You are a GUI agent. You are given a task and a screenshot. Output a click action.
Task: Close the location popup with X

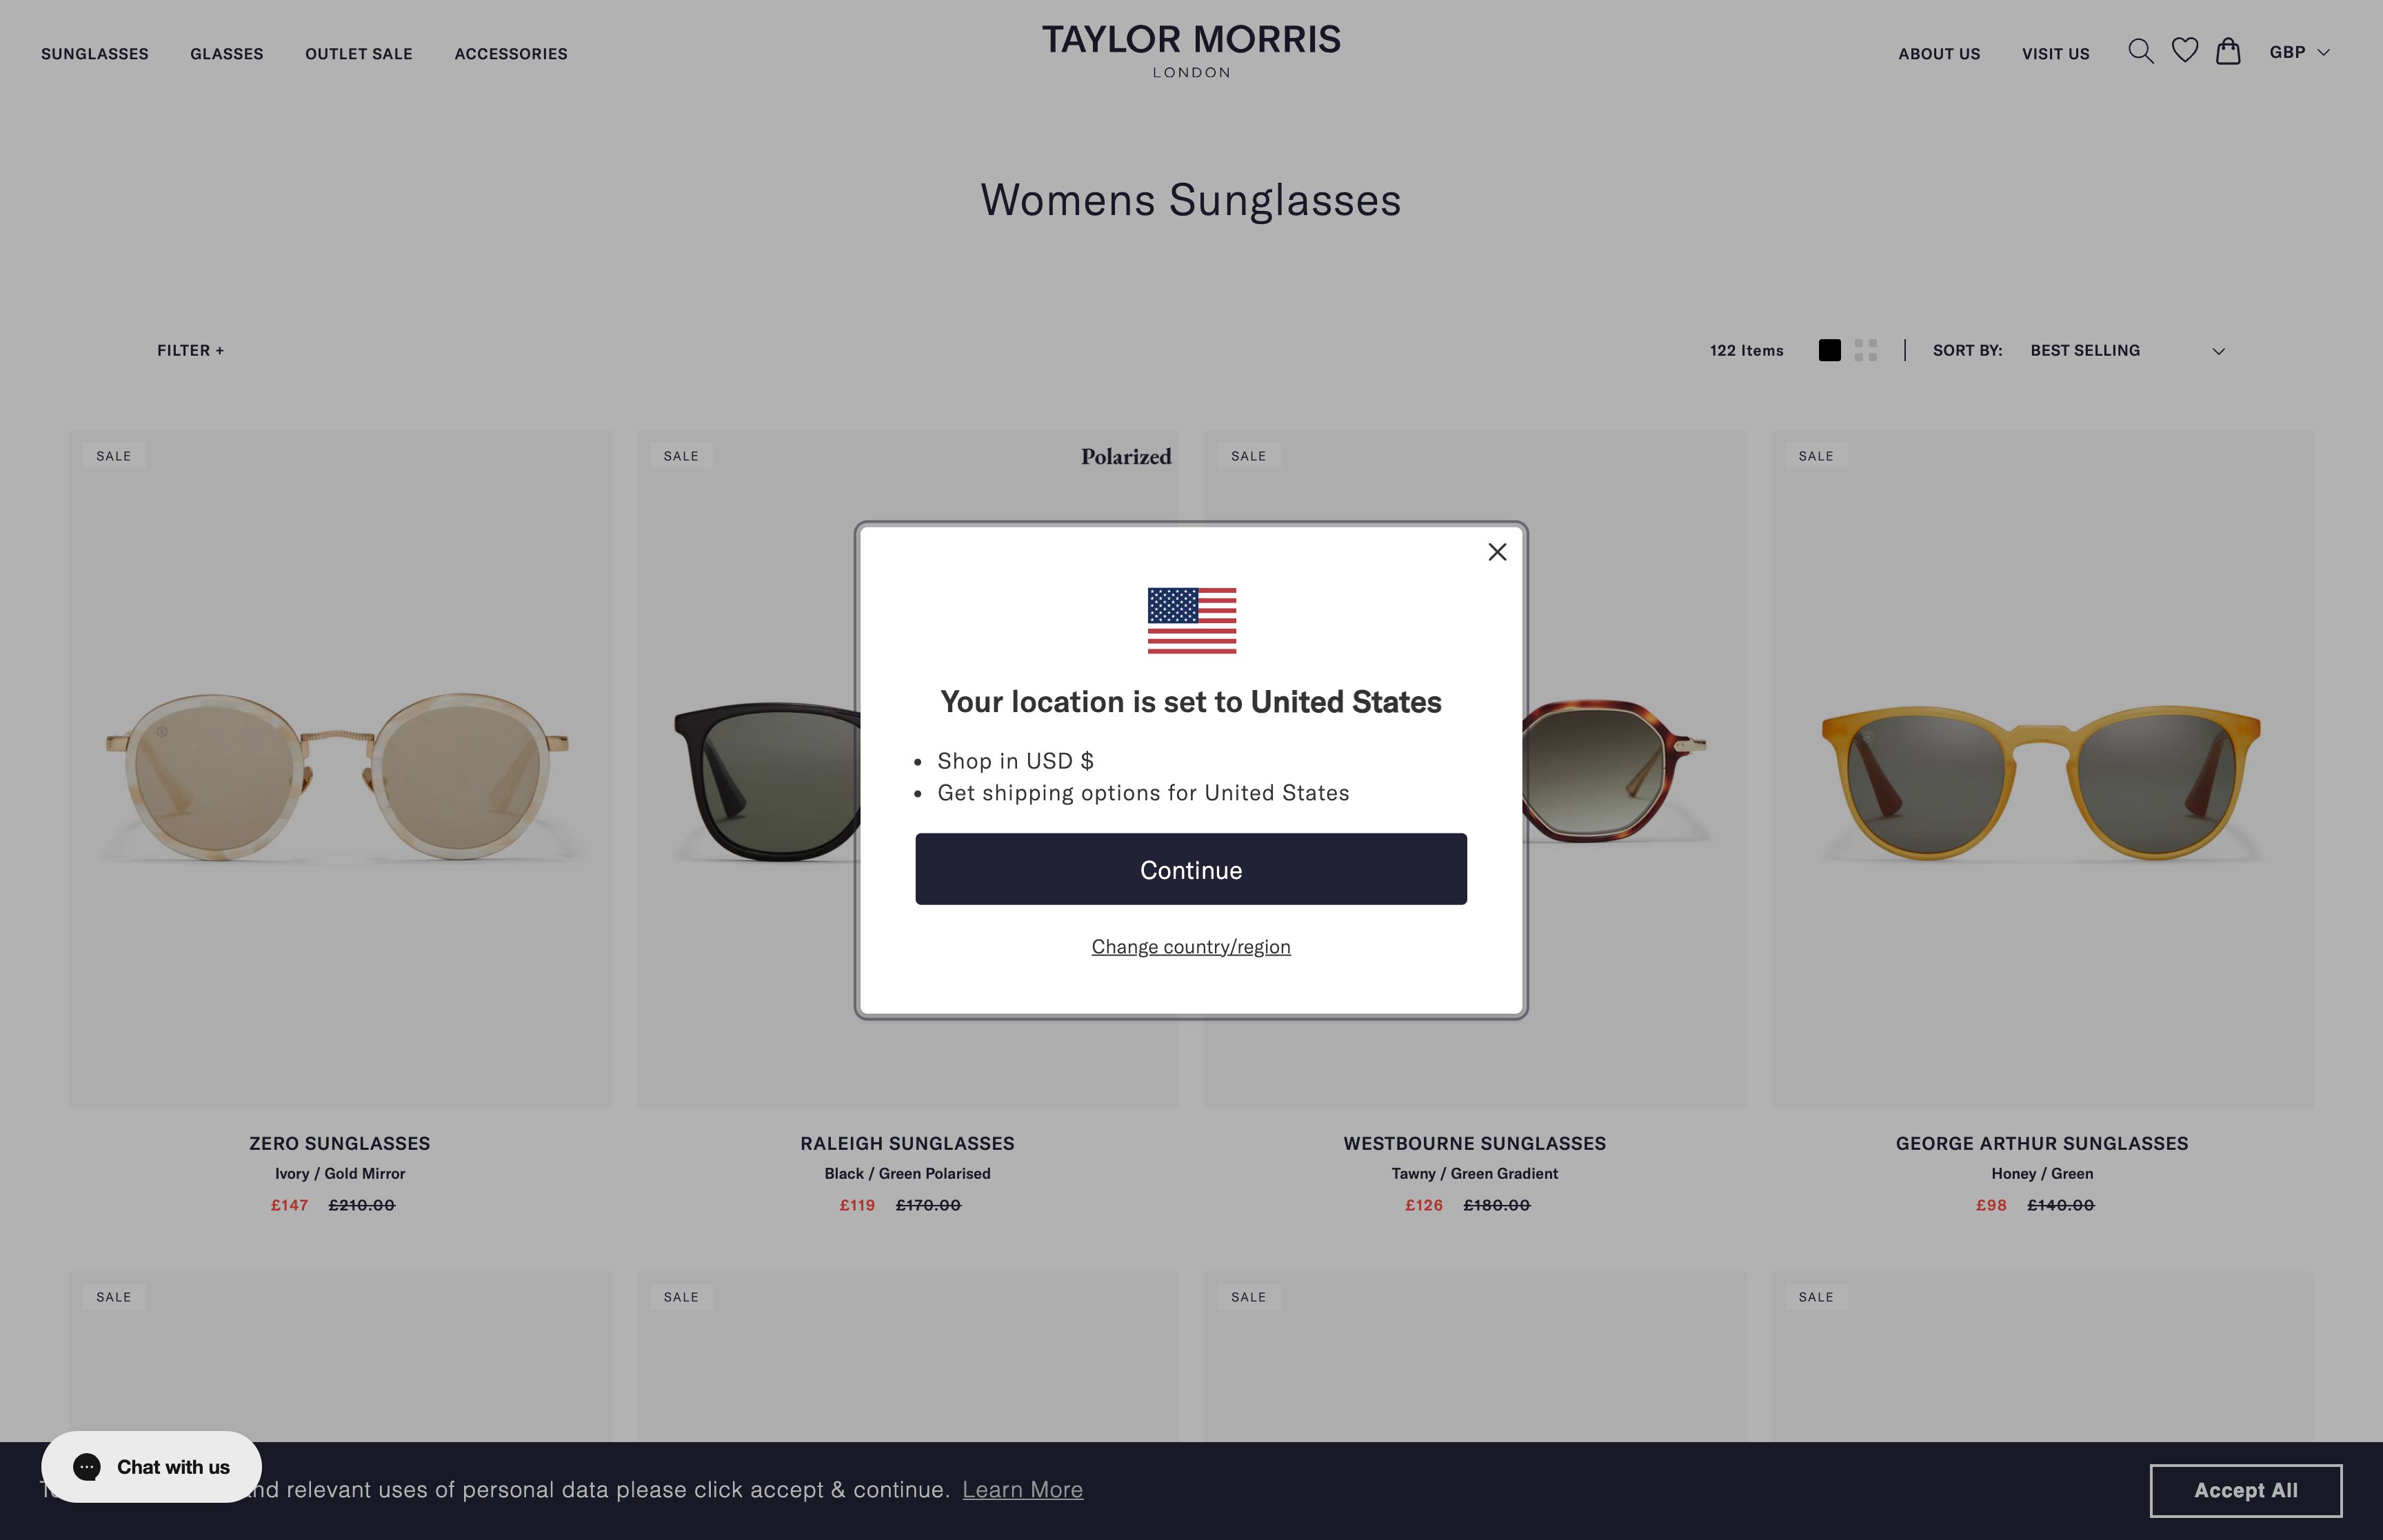point(1497,552)
